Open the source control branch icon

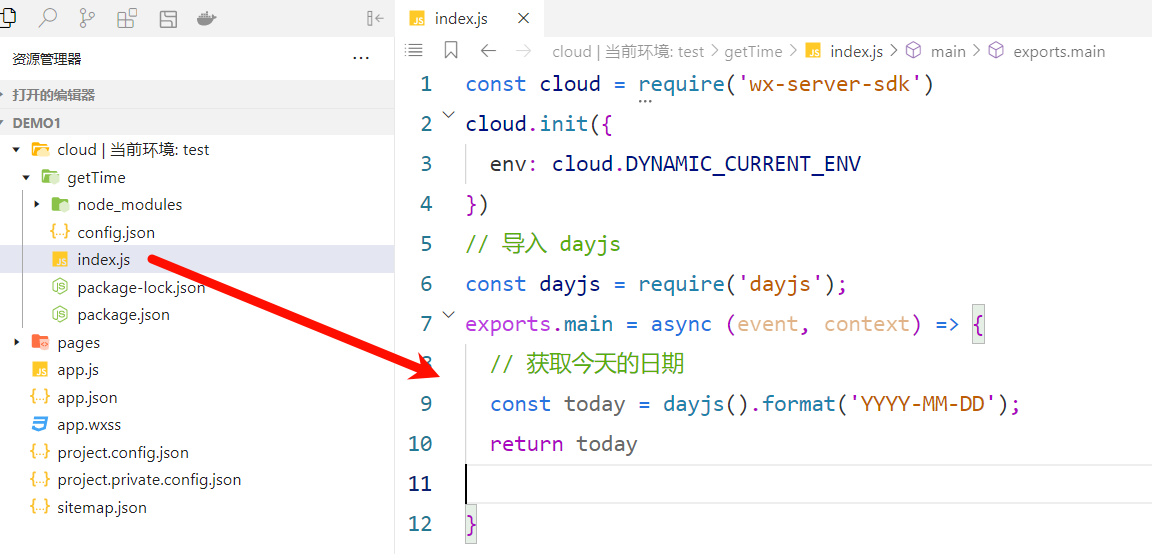(87, 18)
